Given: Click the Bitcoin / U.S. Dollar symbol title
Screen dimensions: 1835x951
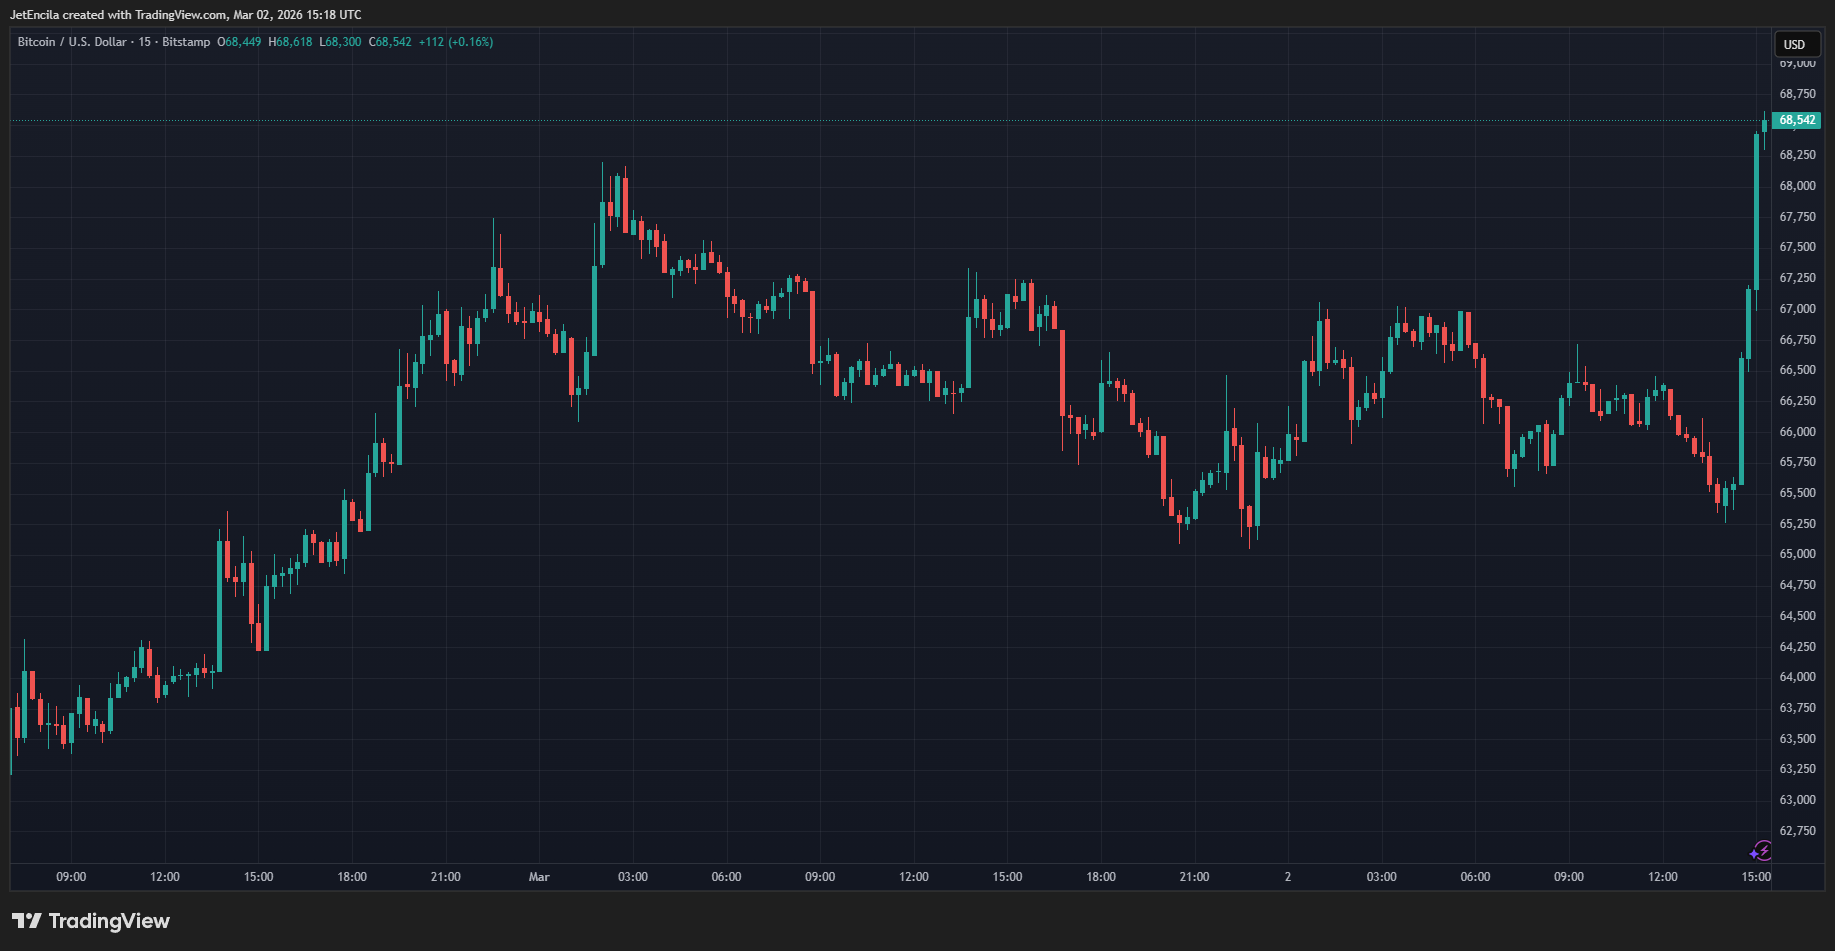Looking at the screenshot, I should (72, 42).
